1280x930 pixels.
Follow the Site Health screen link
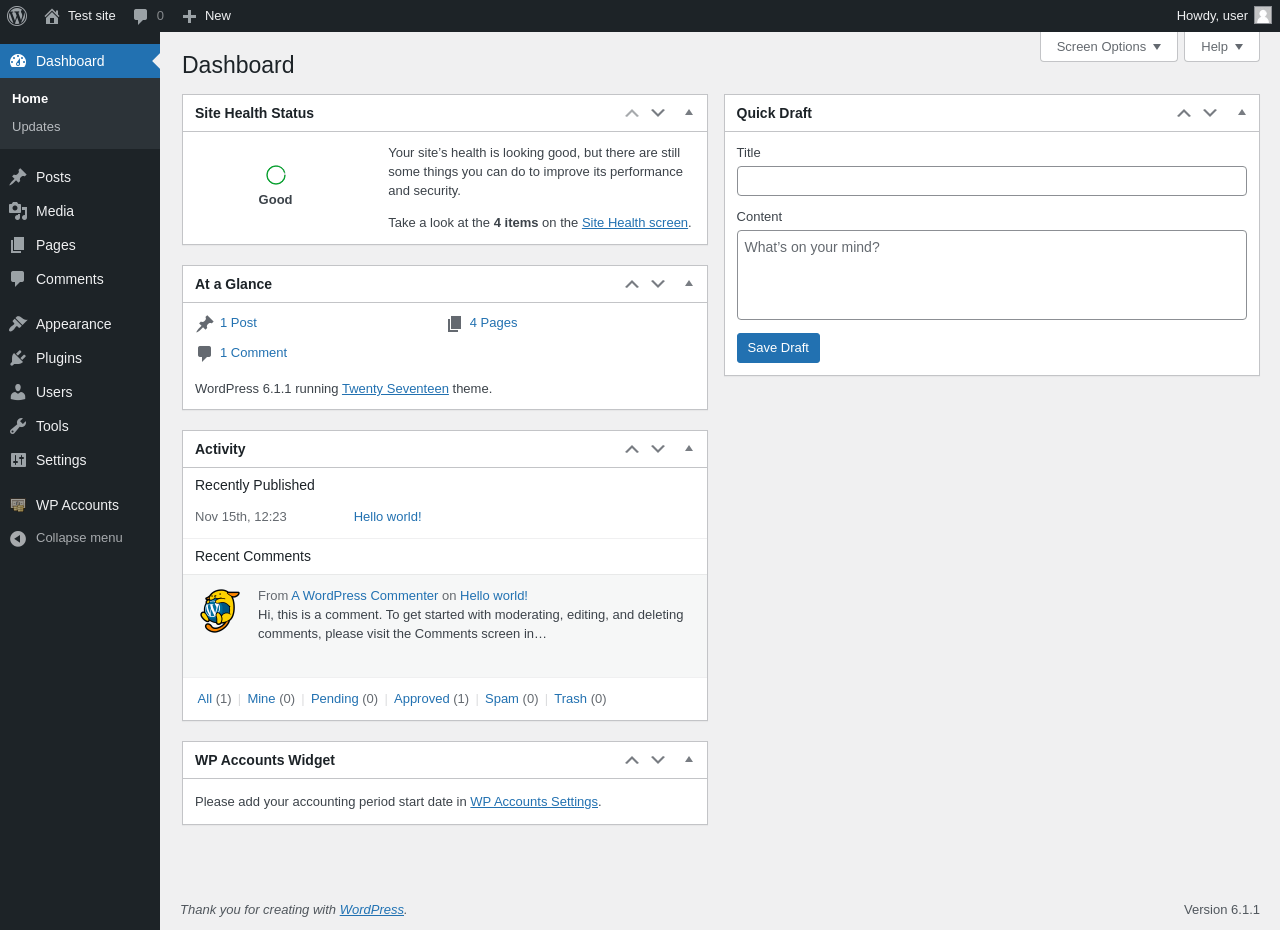(x=634, y=223)
